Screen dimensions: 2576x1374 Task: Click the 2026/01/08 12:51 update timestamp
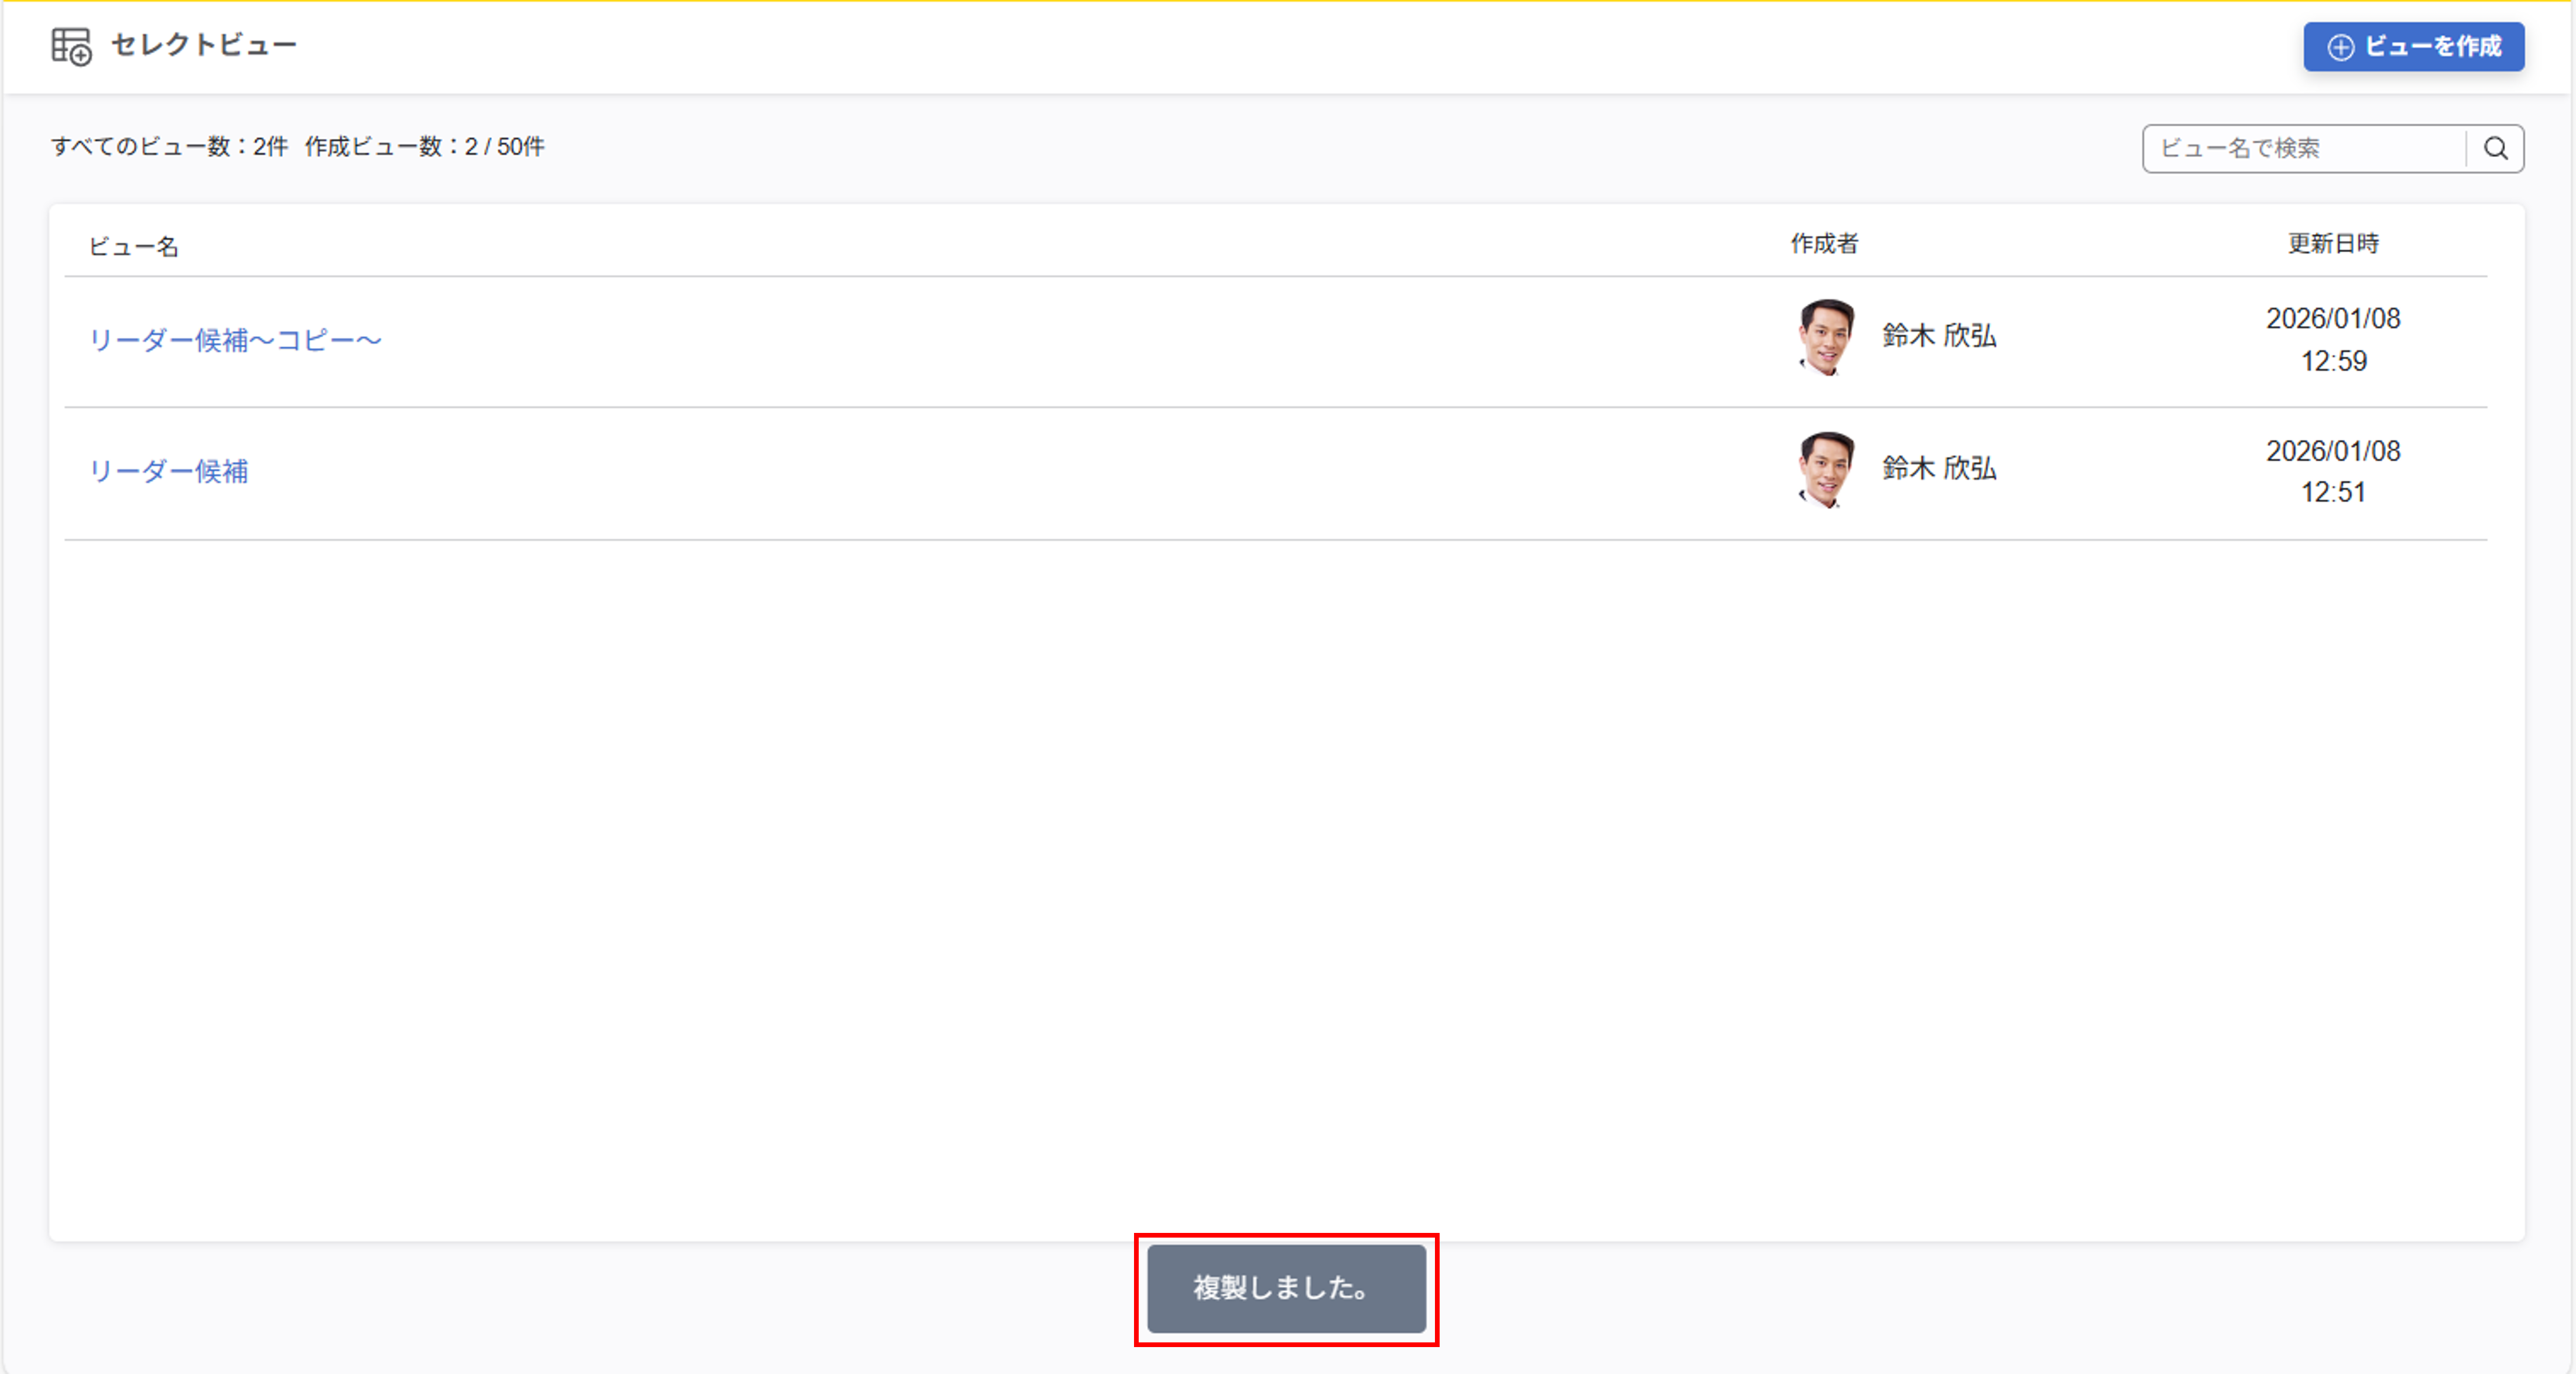(2333, 471)
